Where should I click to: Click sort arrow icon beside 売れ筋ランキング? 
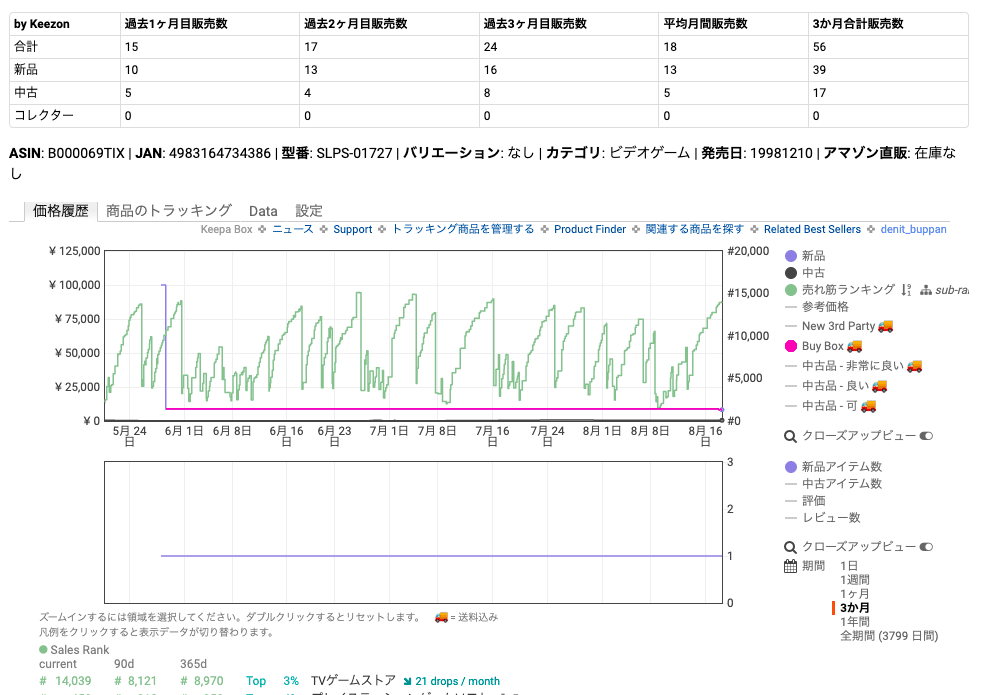click(x=906, y=291)
